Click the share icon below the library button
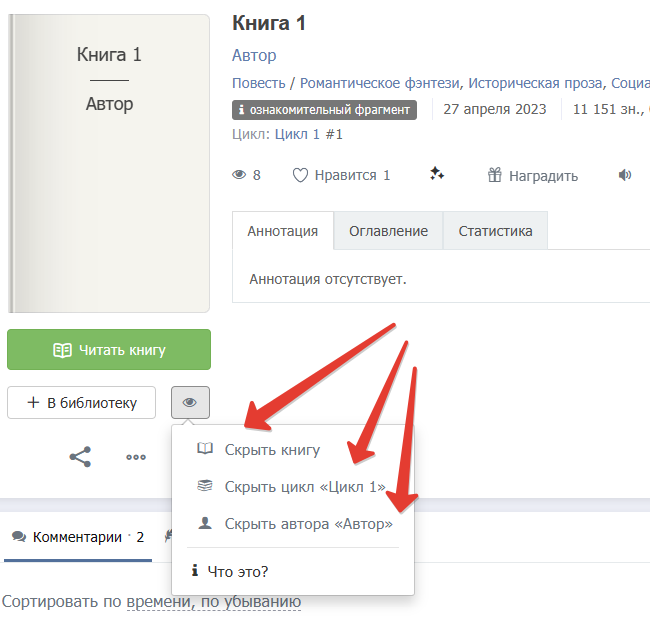The image size is (650, 631). 80,457
